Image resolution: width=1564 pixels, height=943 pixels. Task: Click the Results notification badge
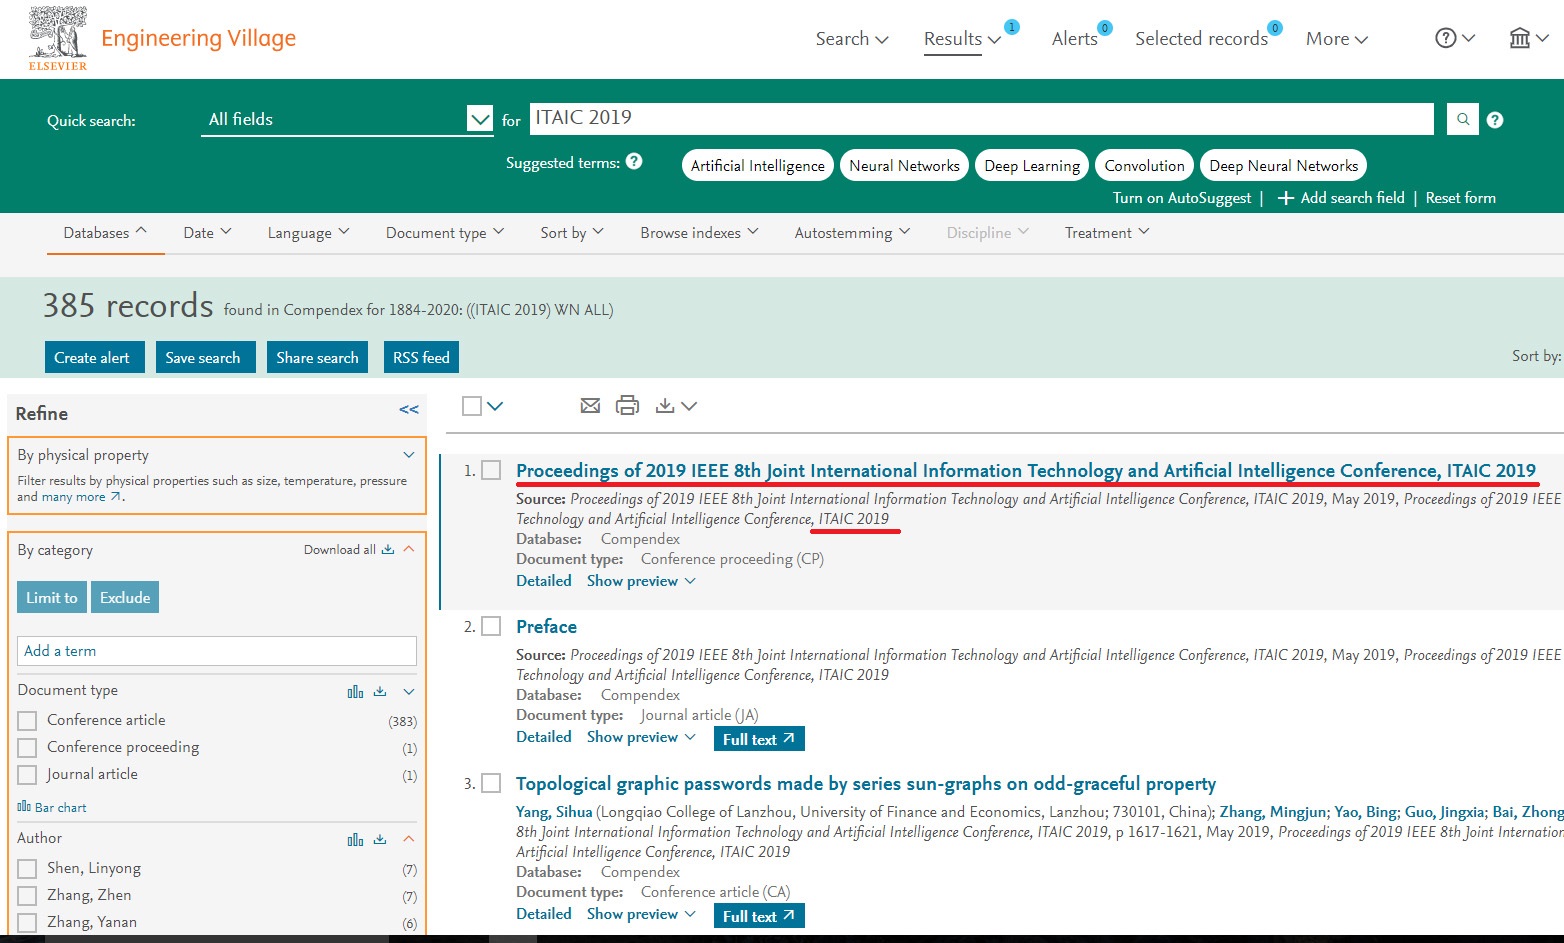point(1012,27)
